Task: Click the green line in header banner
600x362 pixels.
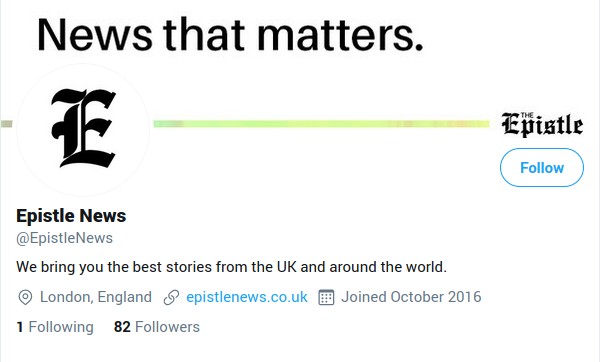Action: 321,124
